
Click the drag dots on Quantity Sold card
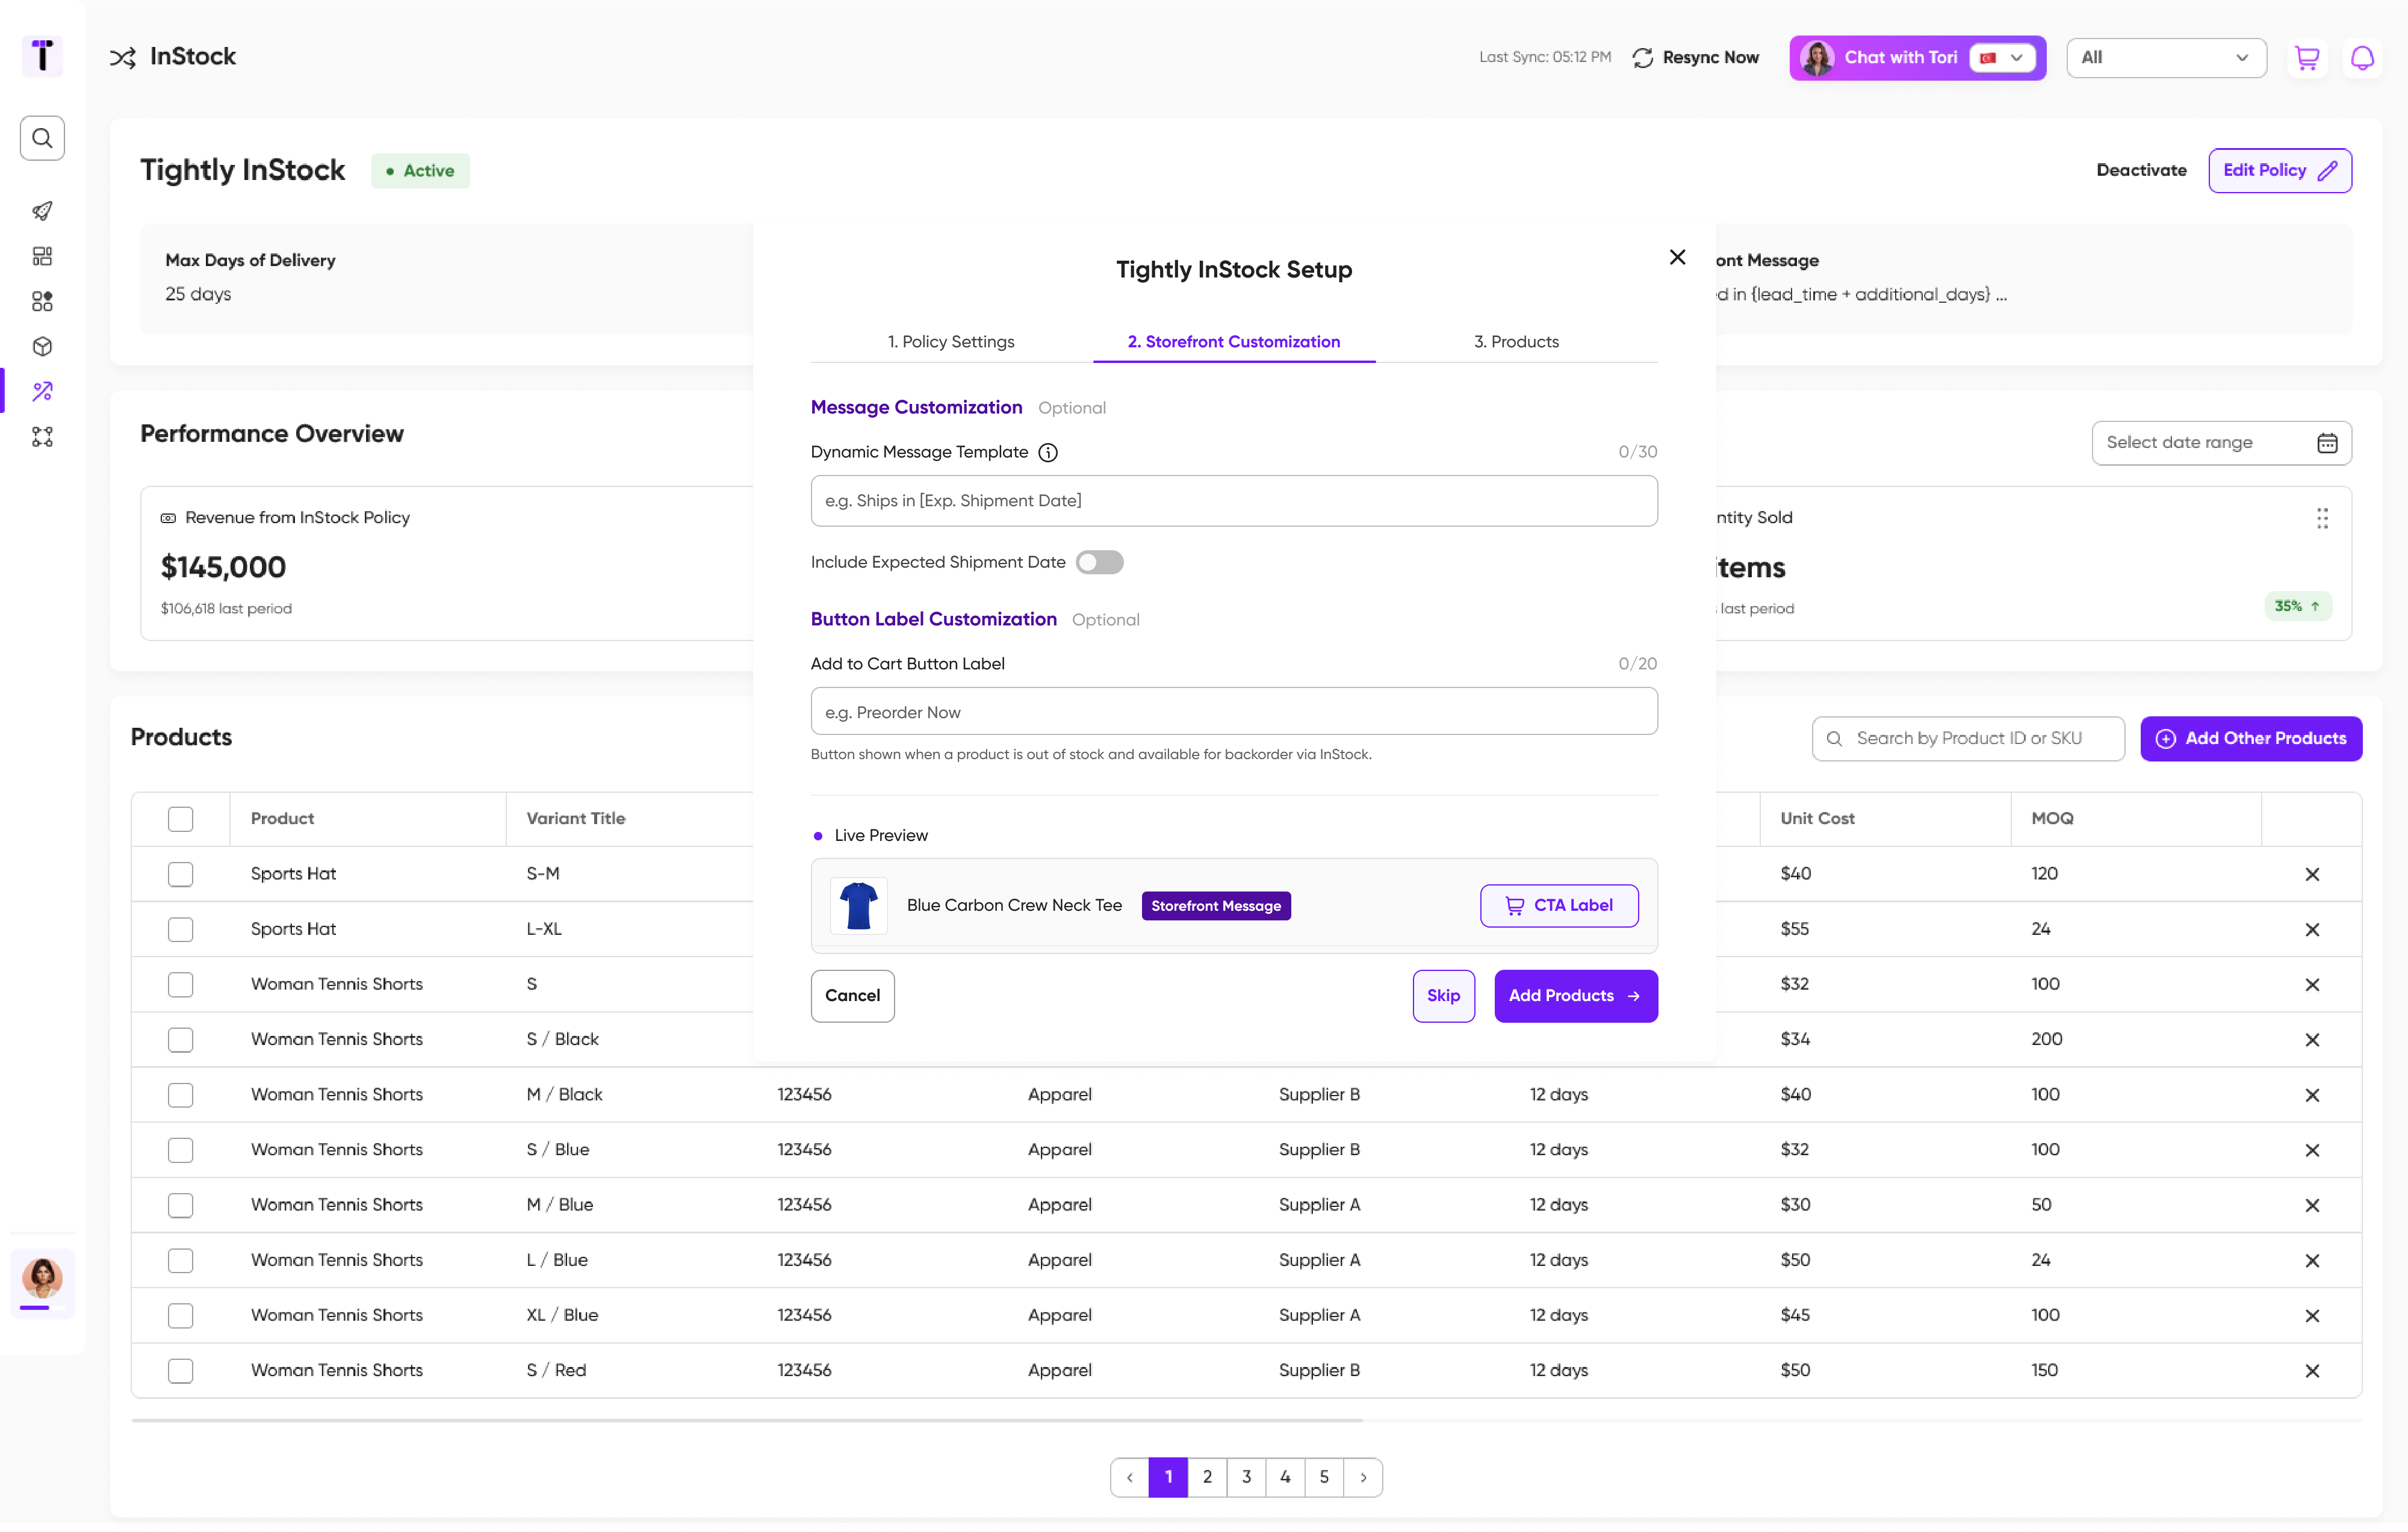click(2322, 518)
